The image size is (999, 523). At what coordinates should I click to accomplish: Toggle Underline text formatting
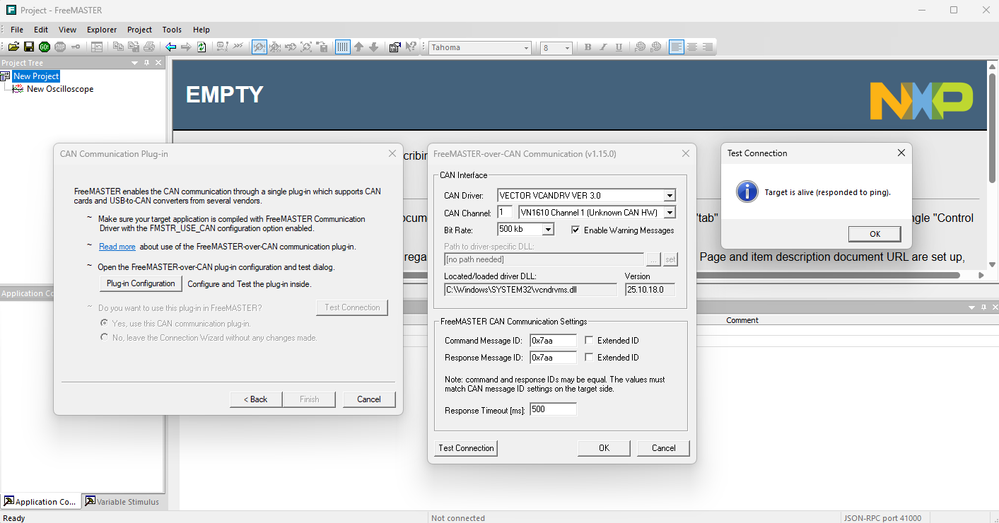point(619,47)
